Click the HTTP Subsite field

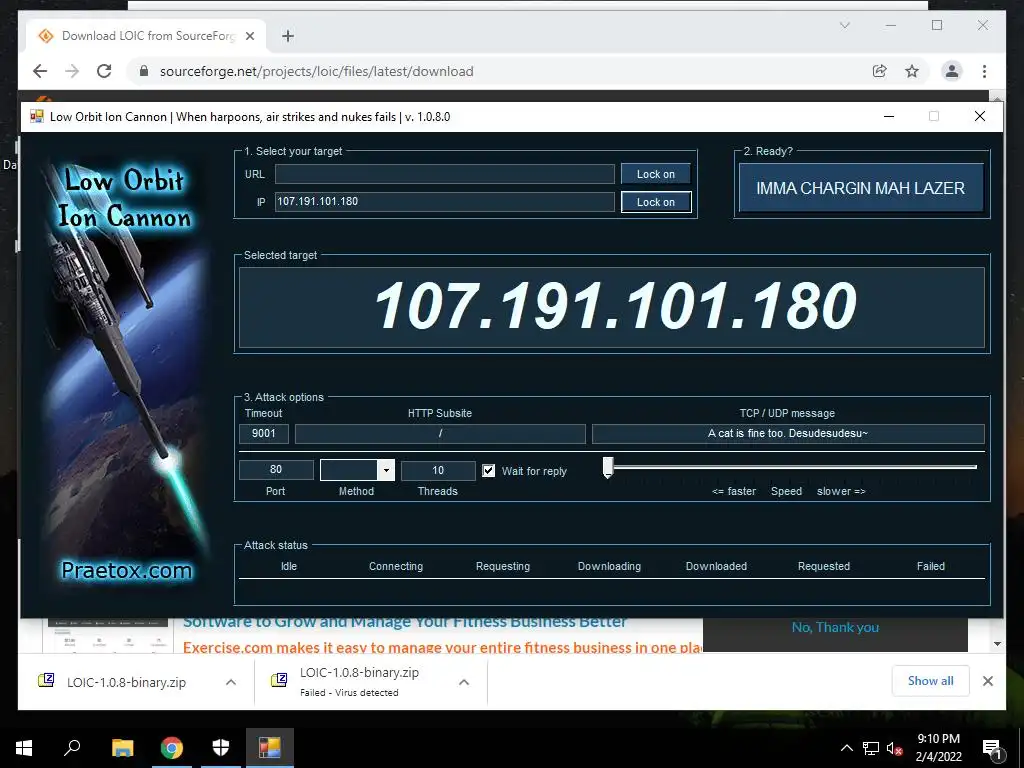pyautogui.click(x=440, y=433)
